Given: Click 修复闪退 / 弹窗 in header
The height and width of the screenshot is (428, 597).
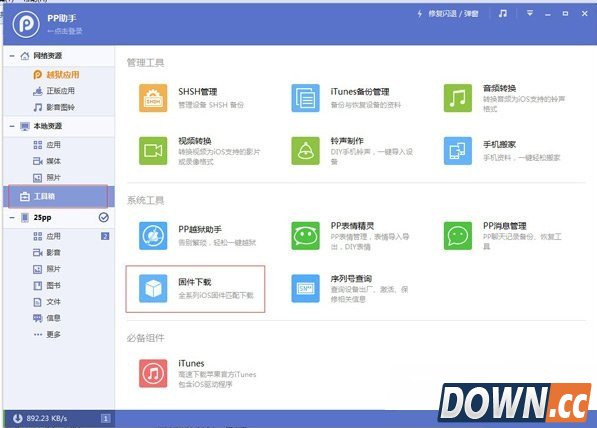Looking at the screenshot, I should point(453,14).
